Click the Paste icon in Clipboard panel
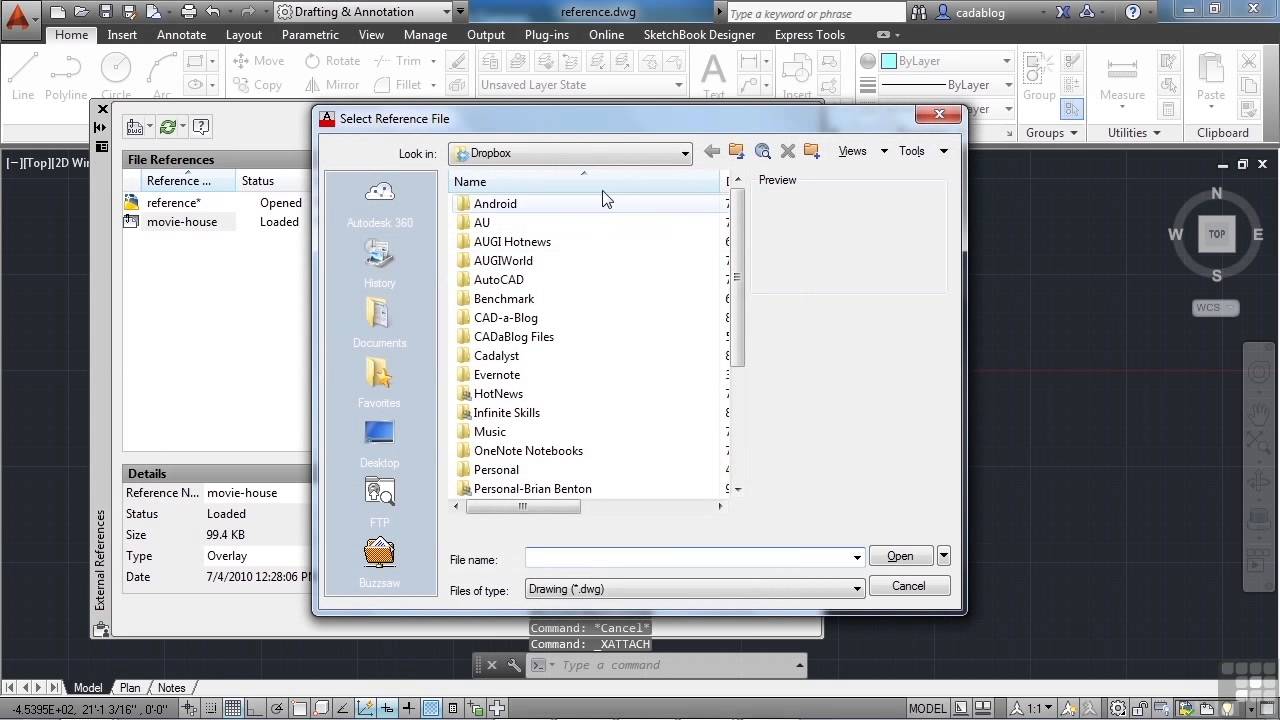The width and height of the screenshot is (1280, 720). [x=1211, y=76]
